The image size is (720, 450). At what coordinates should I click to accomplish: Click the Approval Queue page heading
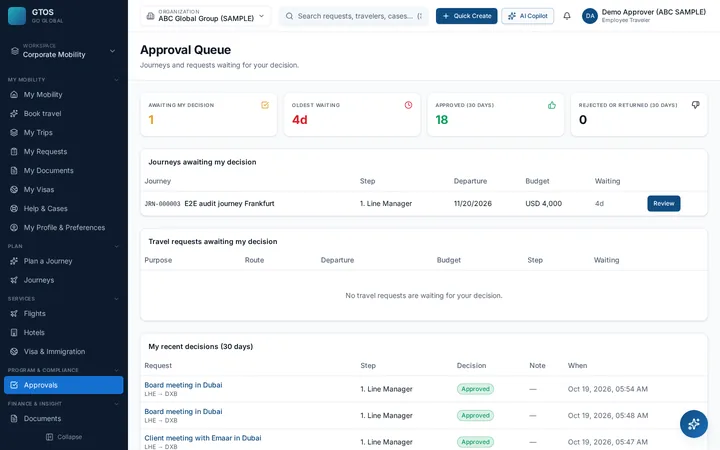point(186,50)
